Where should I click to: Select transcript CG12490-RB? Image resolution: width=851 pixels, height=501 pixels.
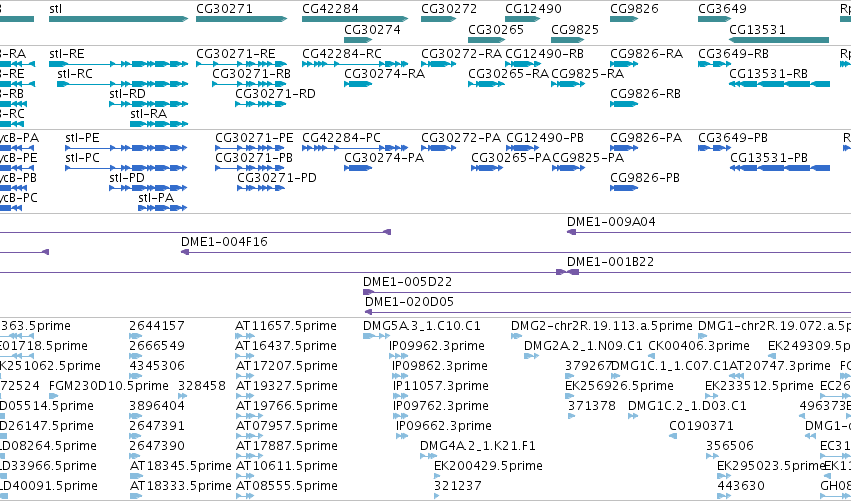pyautogui.click(x=523, y=64)
